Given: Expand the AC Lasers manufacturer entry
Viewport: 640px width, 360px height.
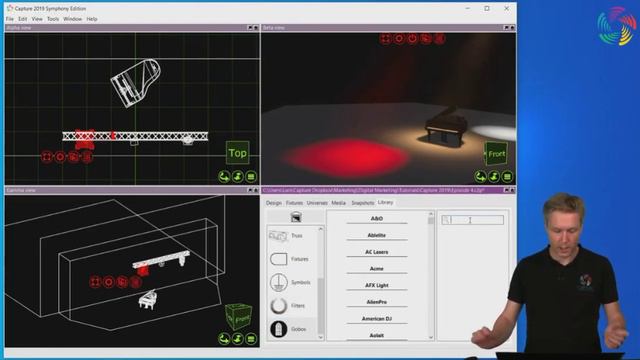Looking at the screenshot, I should (x=377, y=252).
